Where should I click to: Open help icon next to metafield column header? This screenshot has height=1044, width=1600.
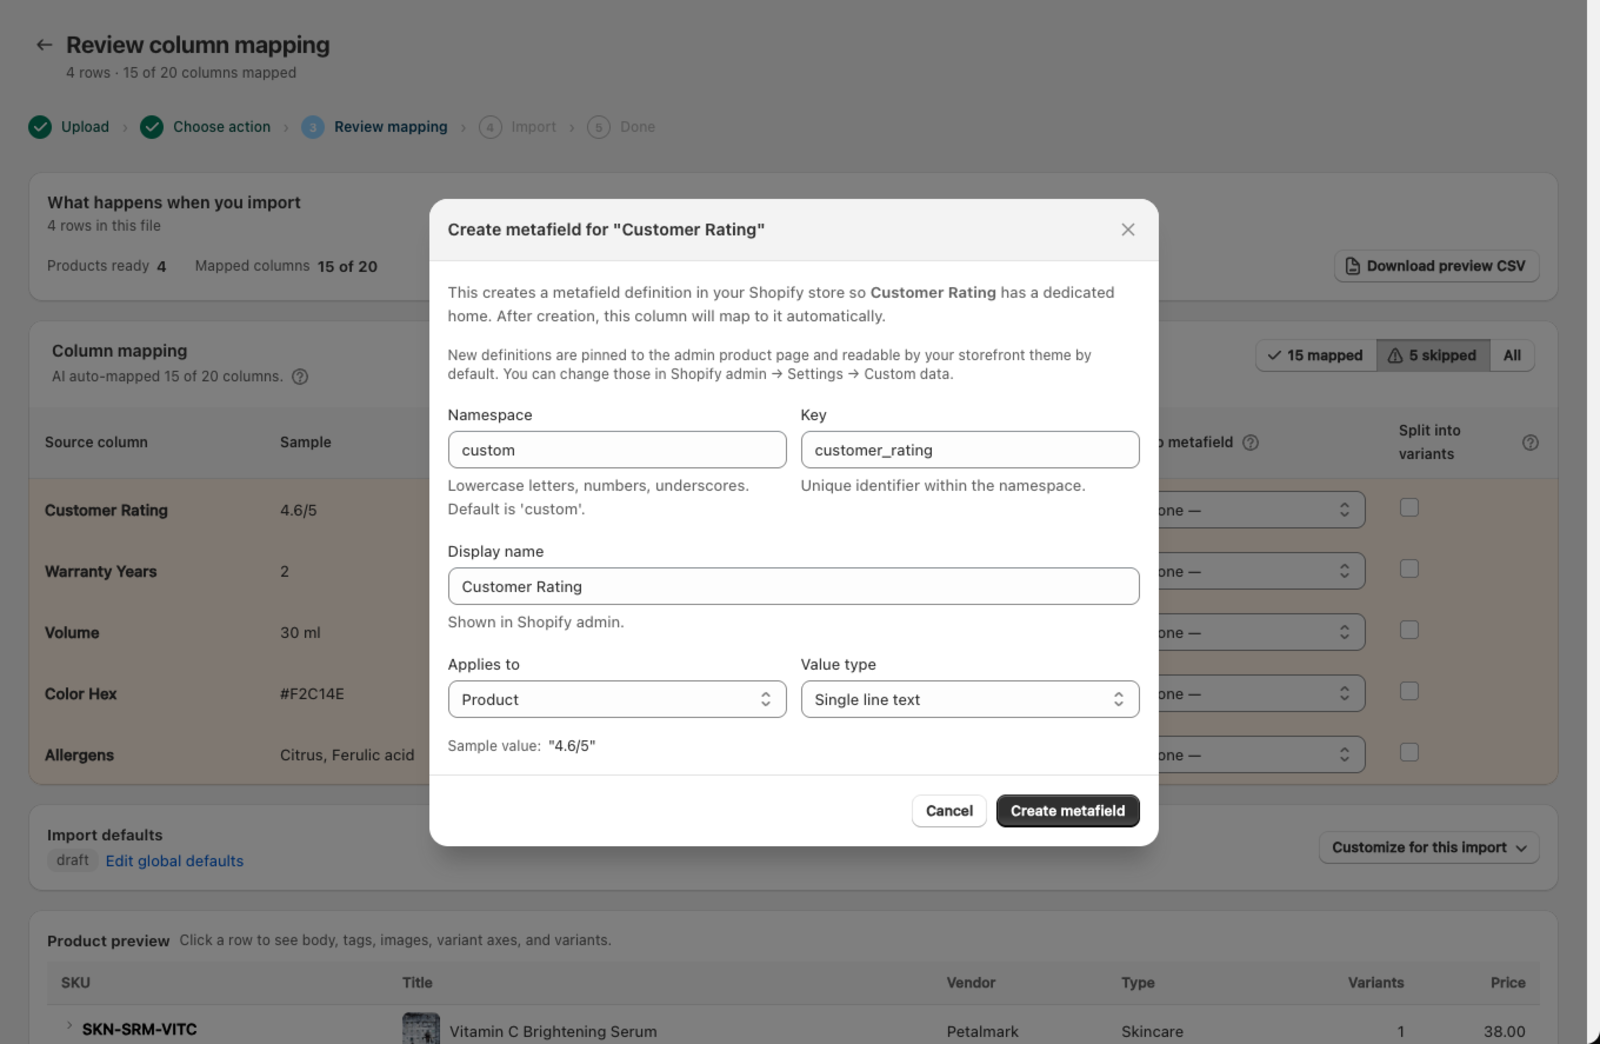1250,442
